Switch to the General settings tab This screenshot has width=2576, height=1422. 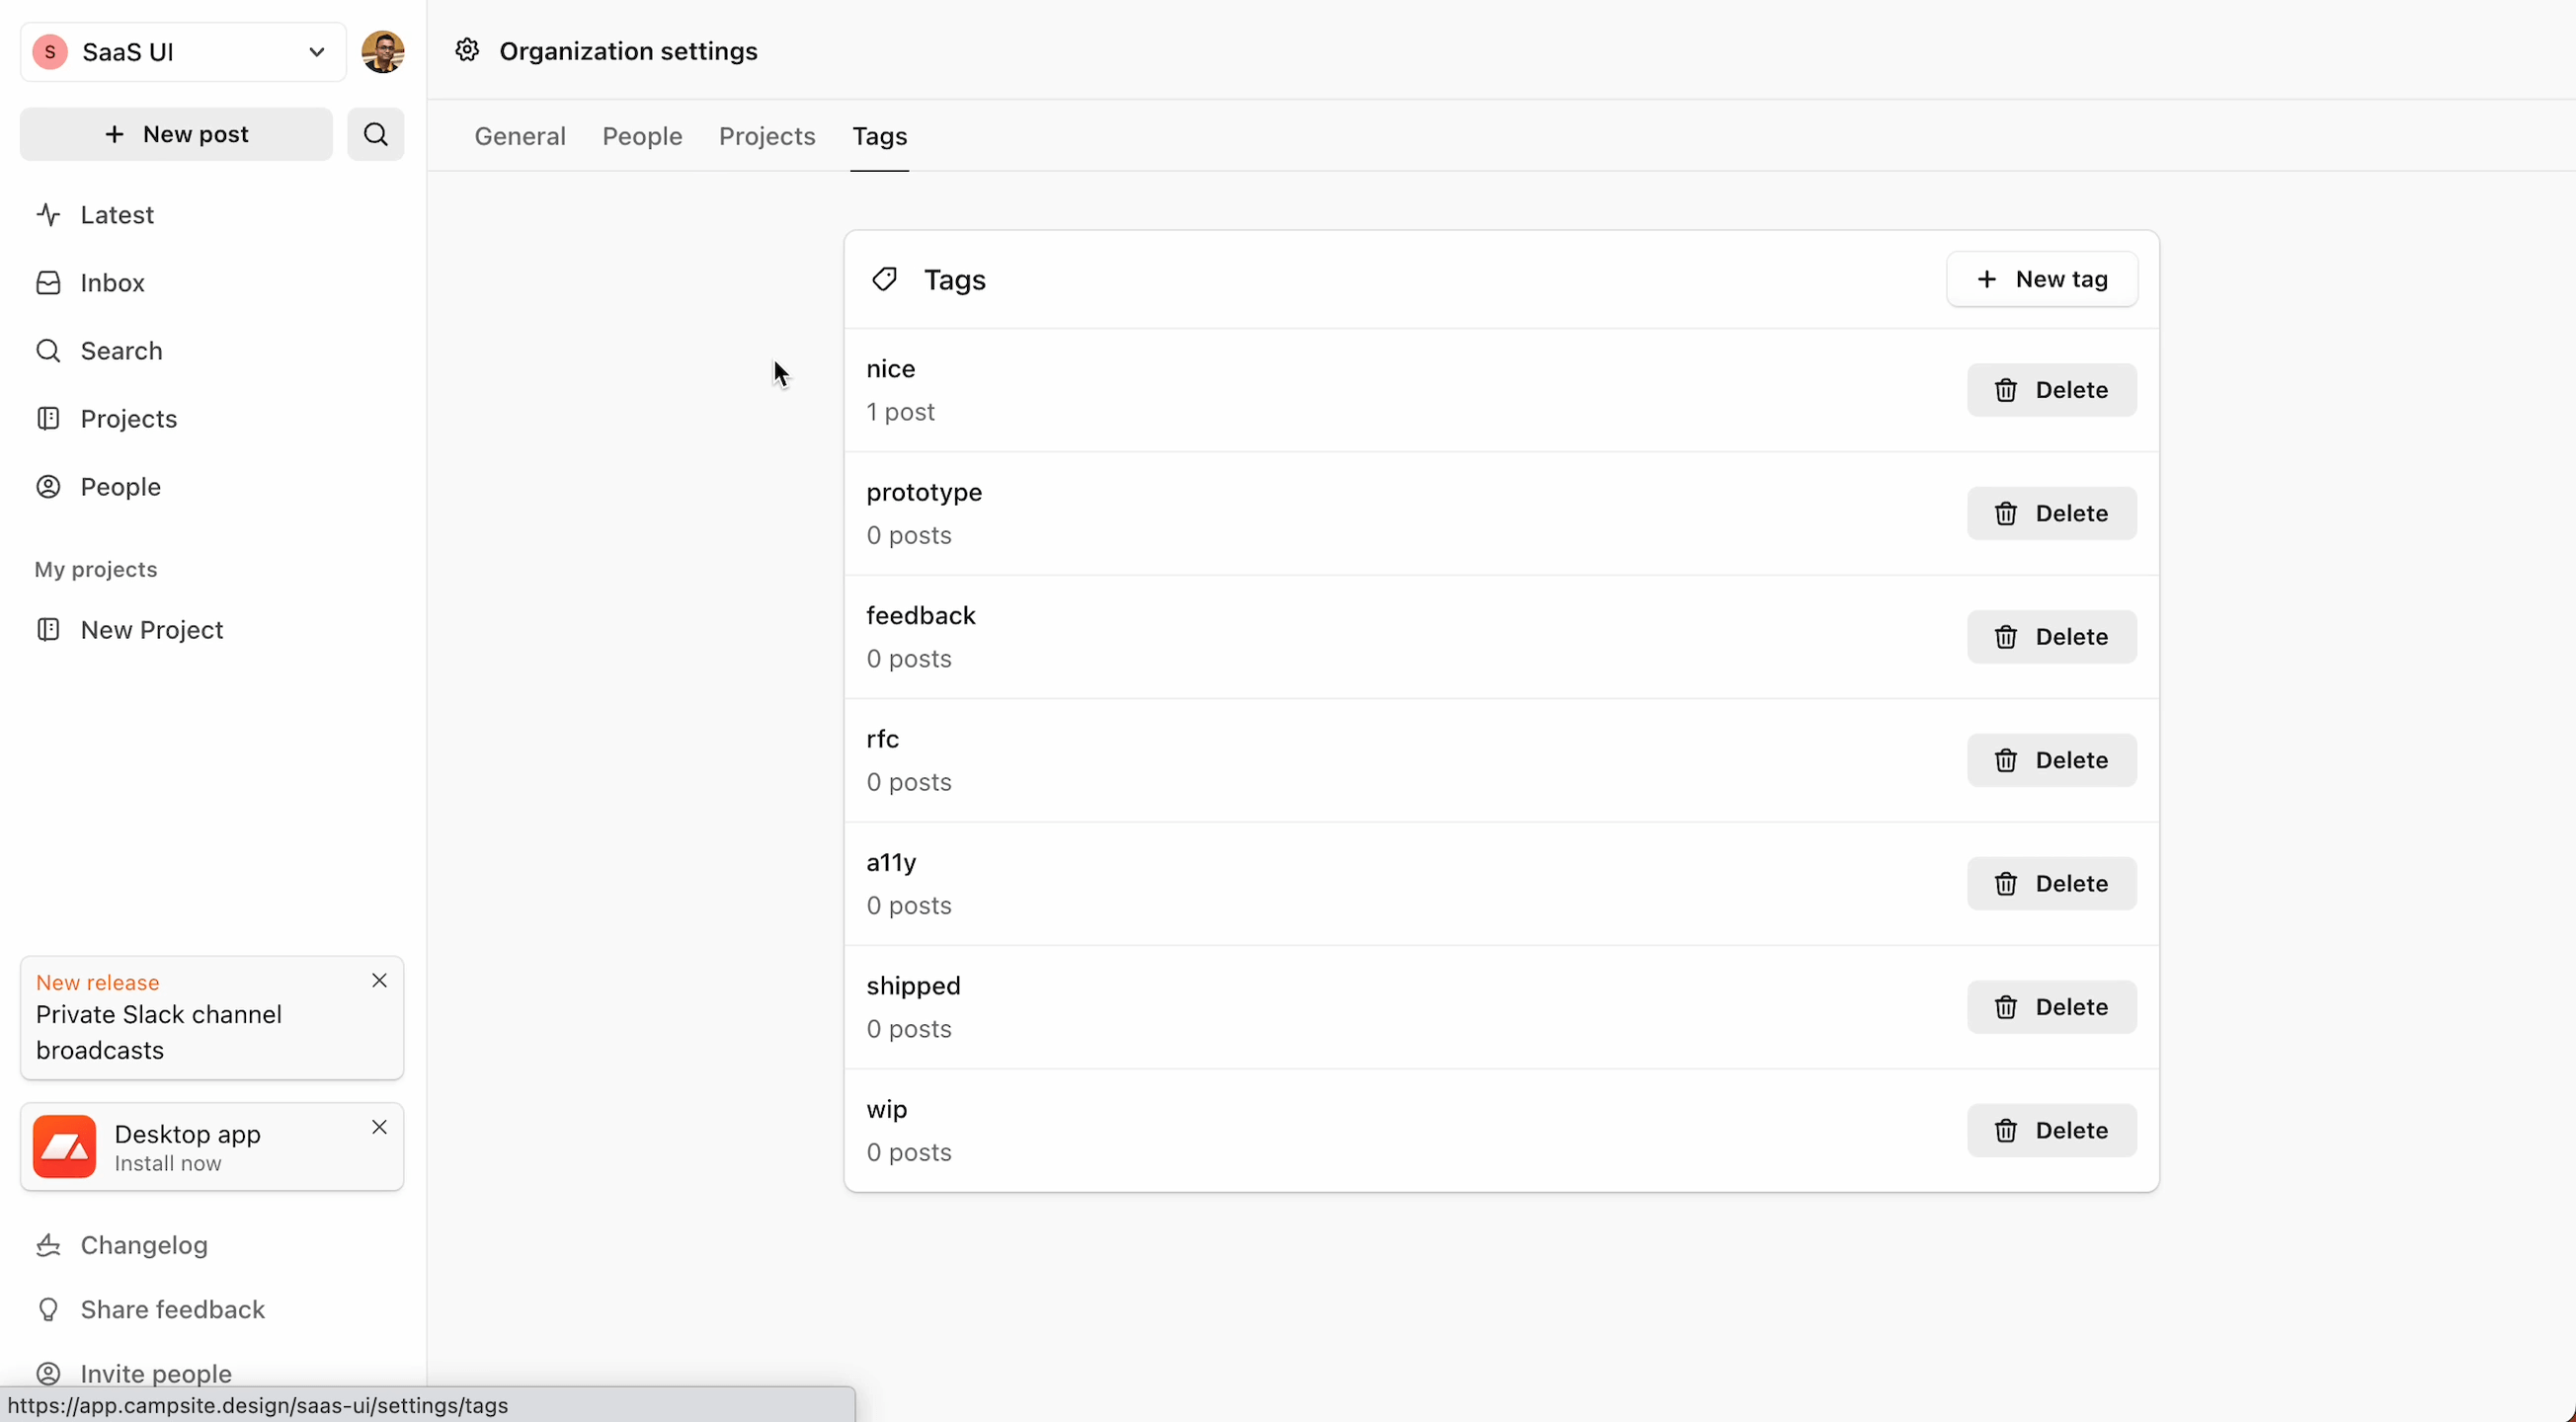(520, 136)
